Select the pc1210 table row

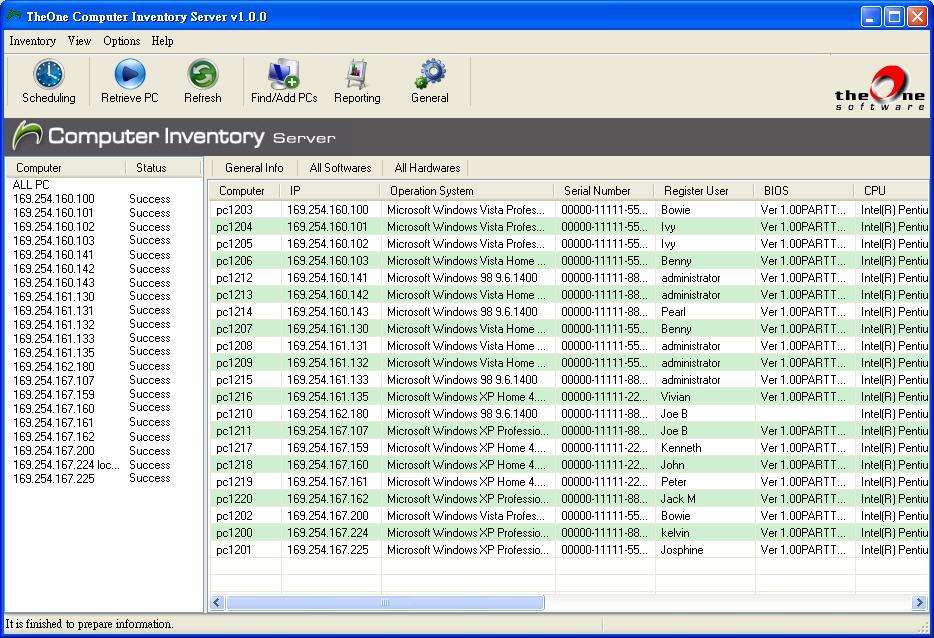pyautogui.click(x=571, y=413)
